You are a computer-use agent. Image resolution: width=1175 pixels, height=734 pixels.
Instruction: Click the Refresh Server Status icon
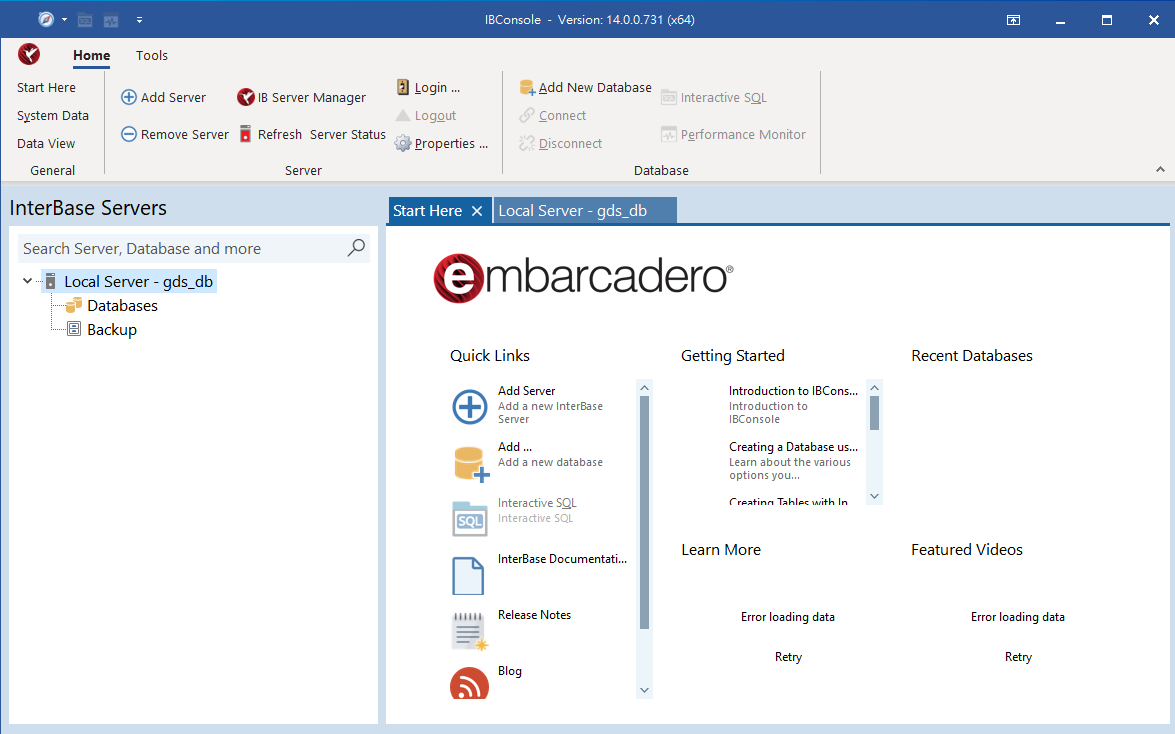(x=245, y=134)
